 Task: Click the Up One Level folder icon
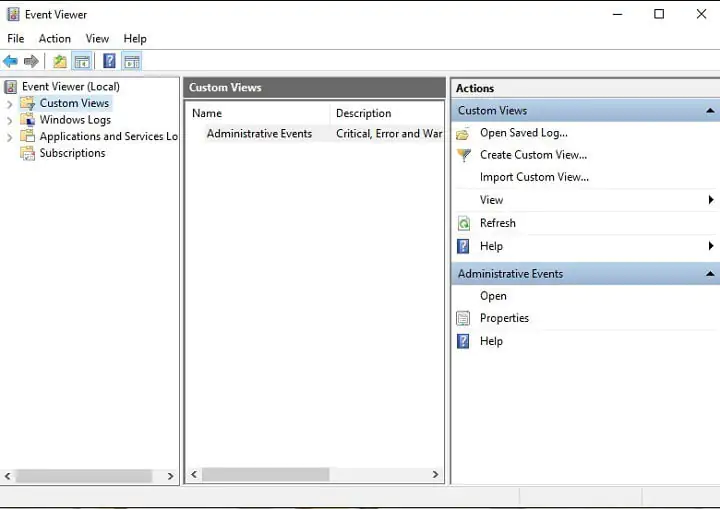point(60,62)
